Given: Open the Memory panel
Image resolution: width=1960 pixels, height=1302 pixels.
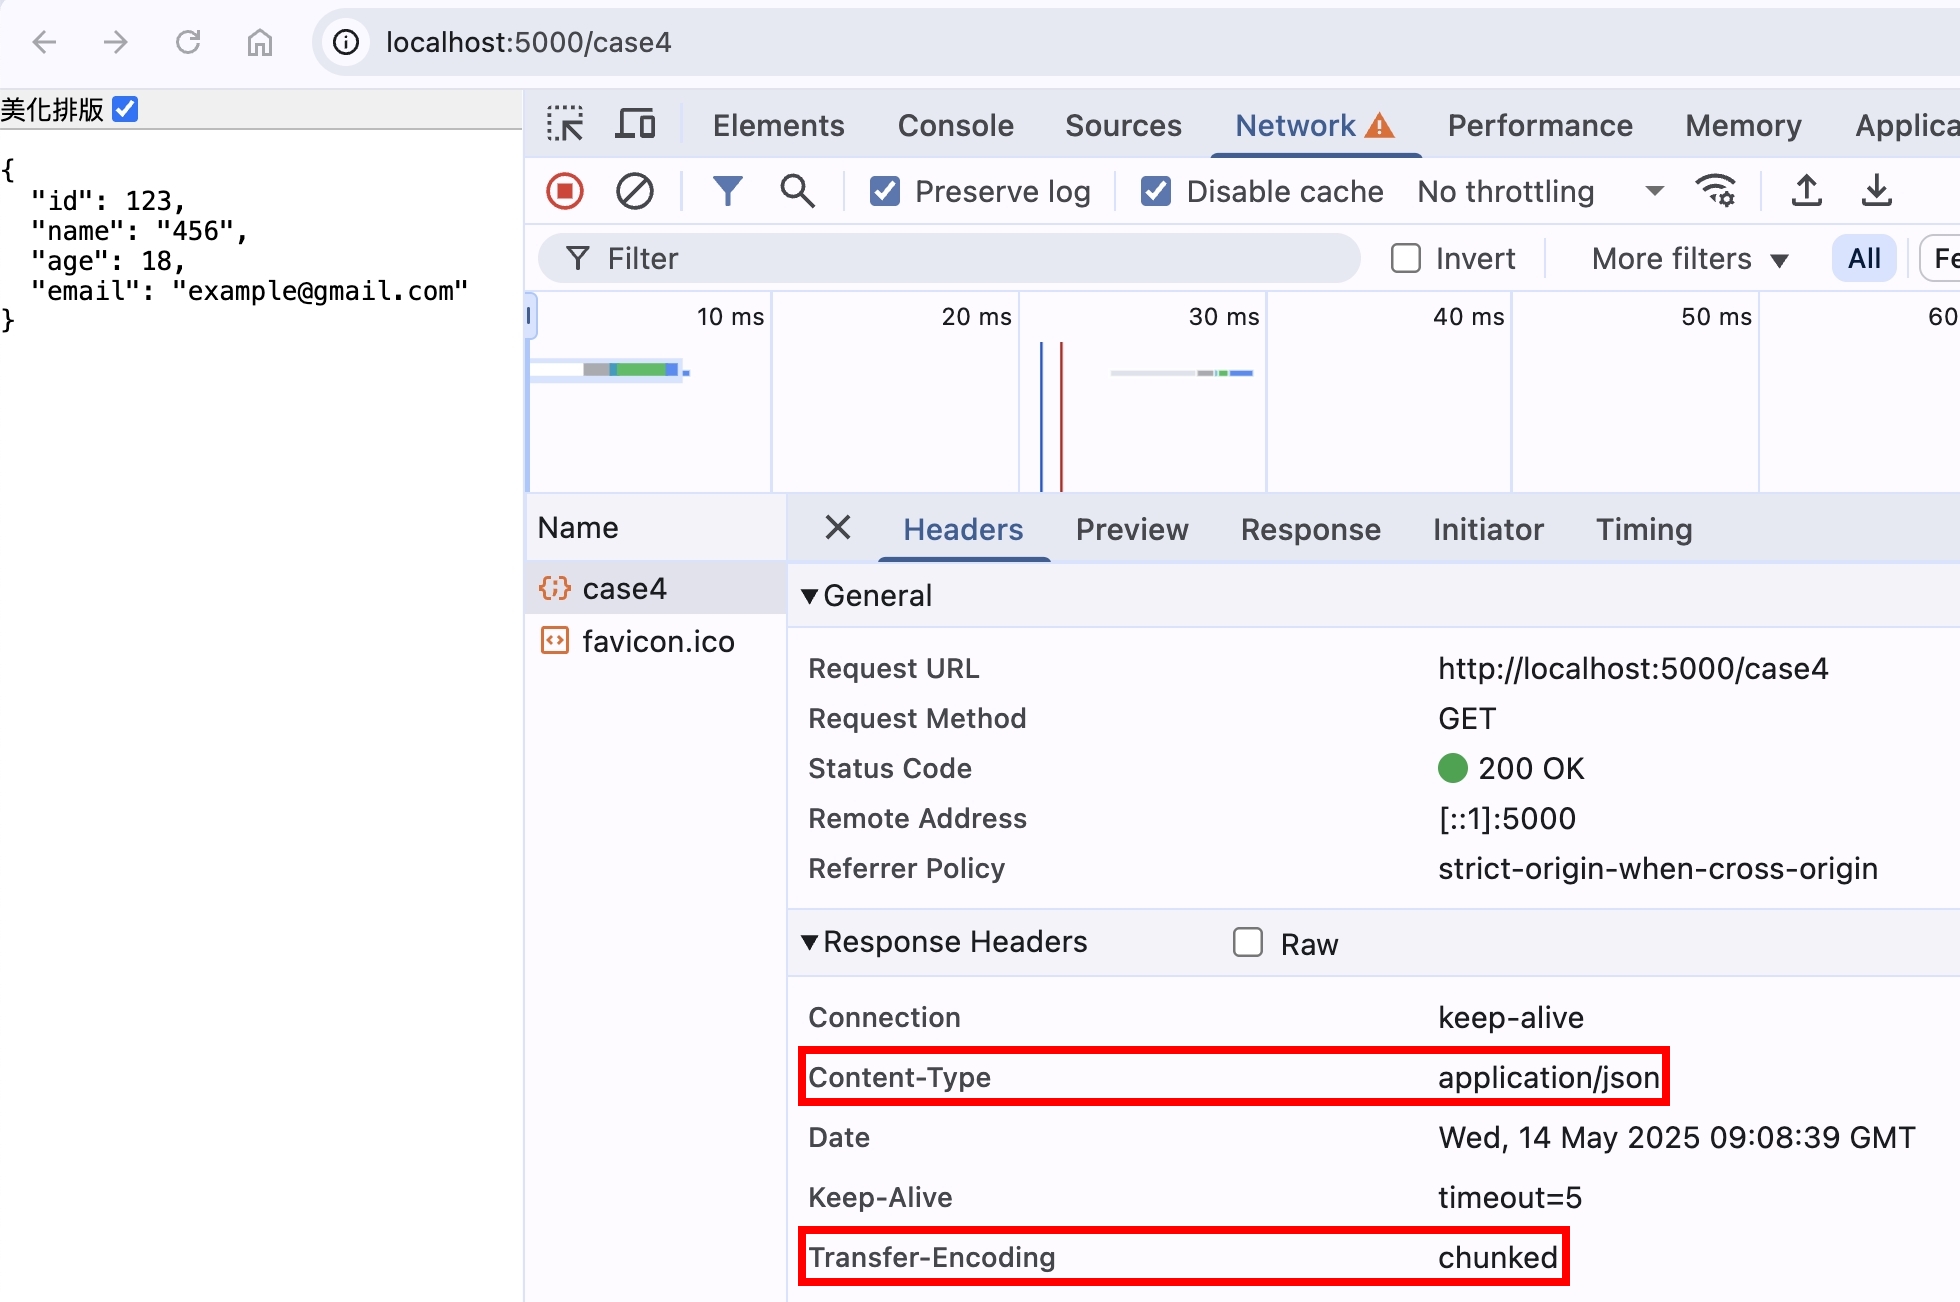Looking at the screenshot, I should (x=1743, y=126).
